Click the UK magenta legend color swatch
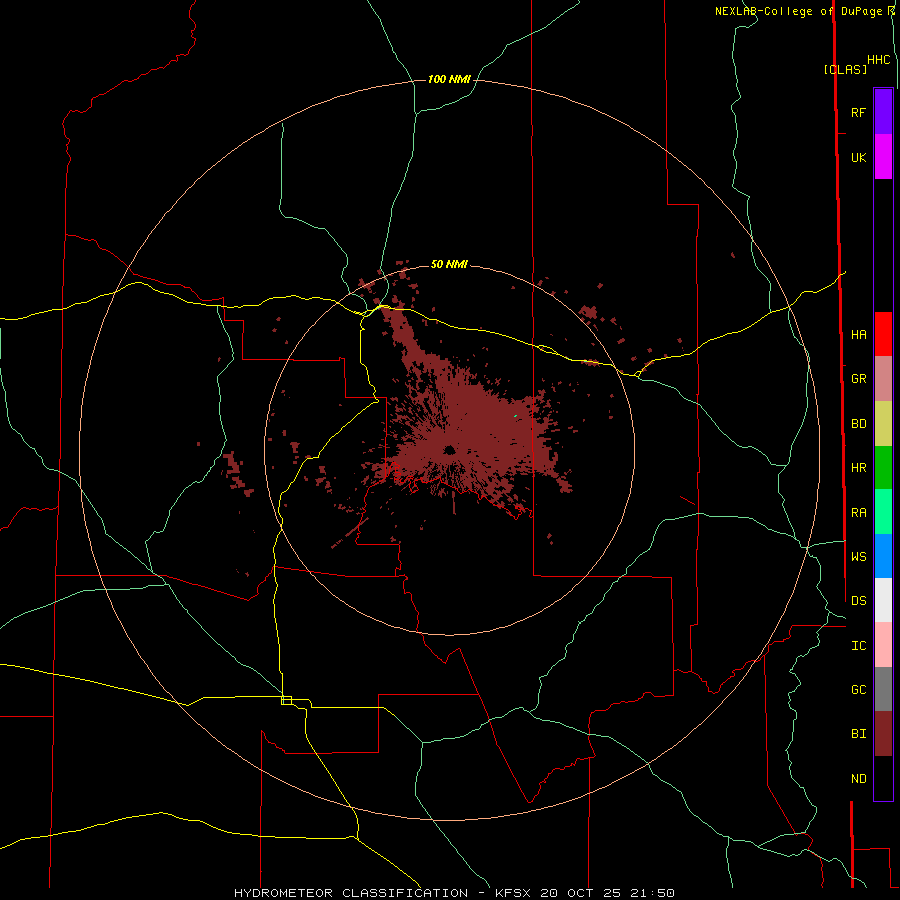 pyautogui.click(x=883, y=157)
